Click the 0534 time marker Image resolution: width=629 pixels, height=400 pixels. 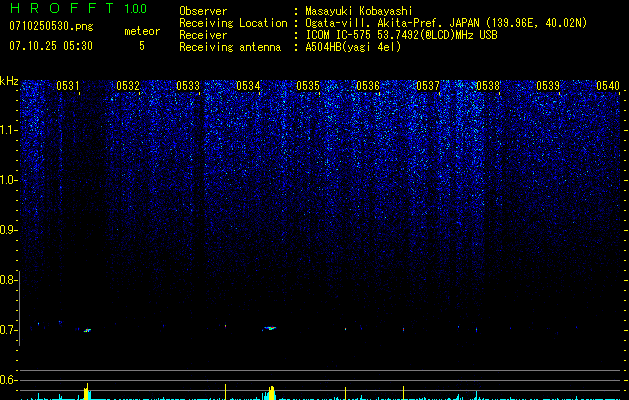(248, 86)
